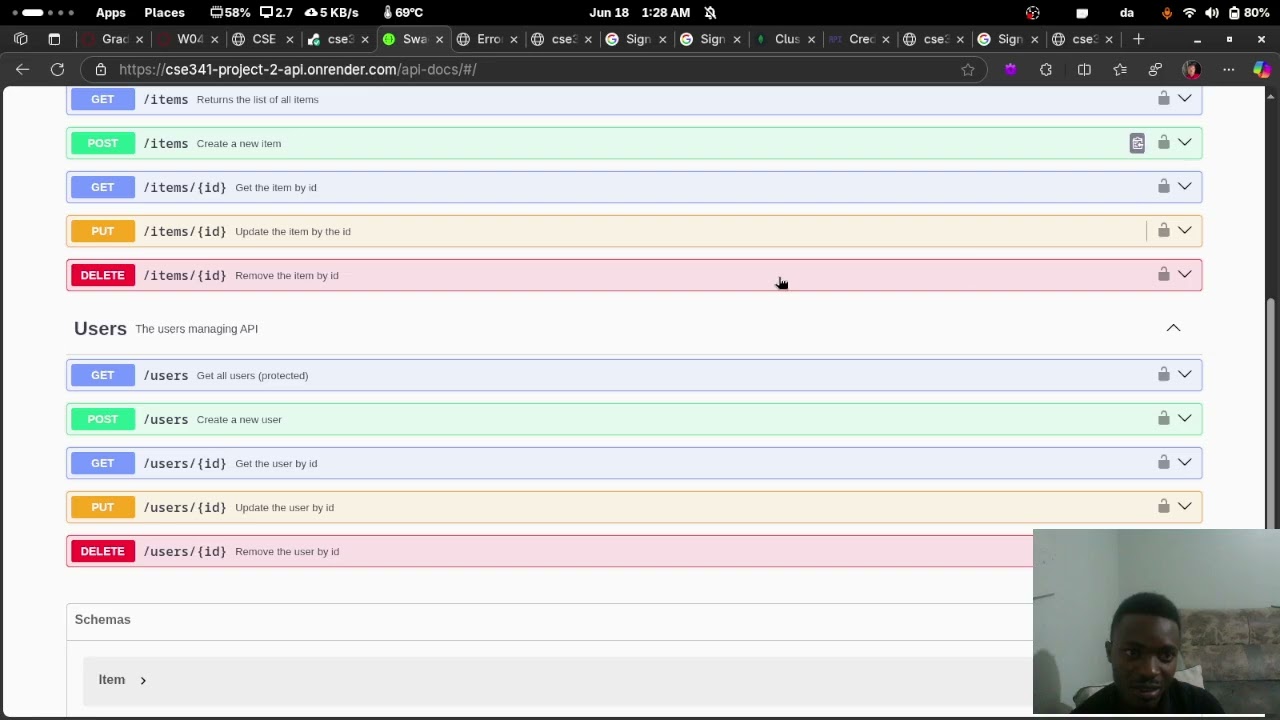Expand the PUT /items/{id} operation chevron
1280x720 pixels.
pyautogui.click(x=1184, y=230)
